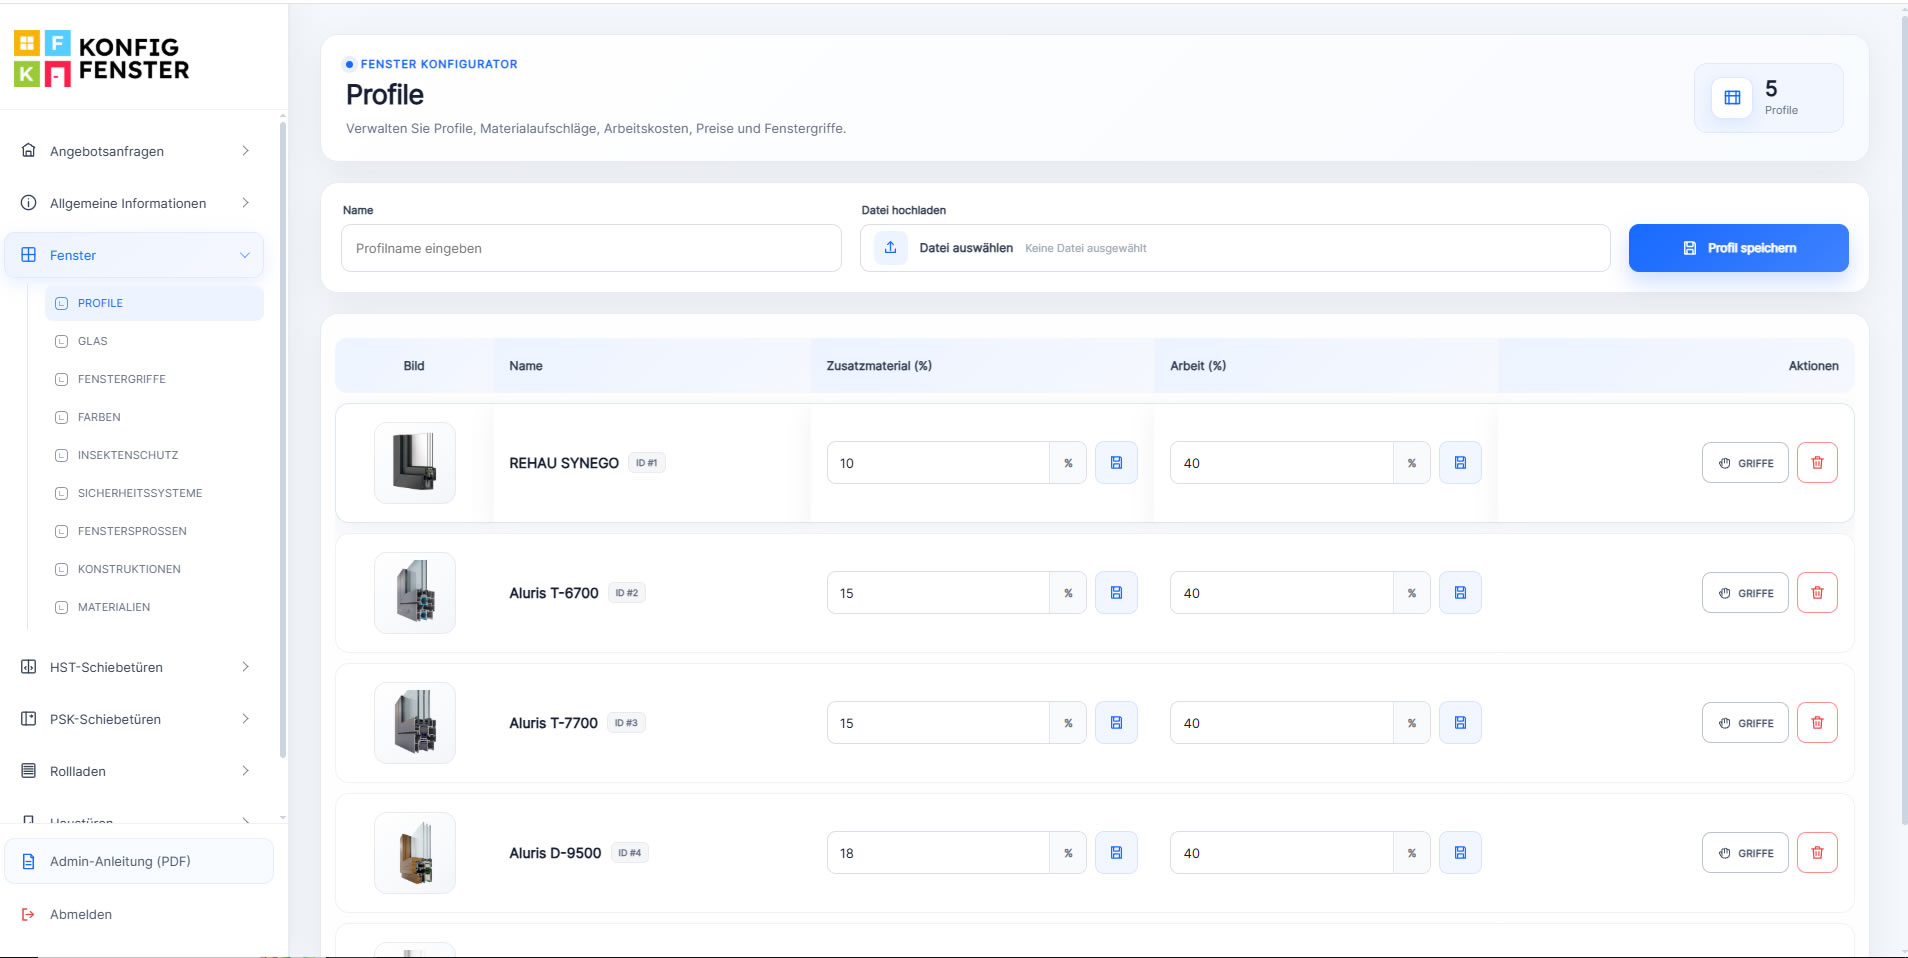
Task: Click the PSK-Schiebetüren sidebar icon
Action: pos(29,719)
